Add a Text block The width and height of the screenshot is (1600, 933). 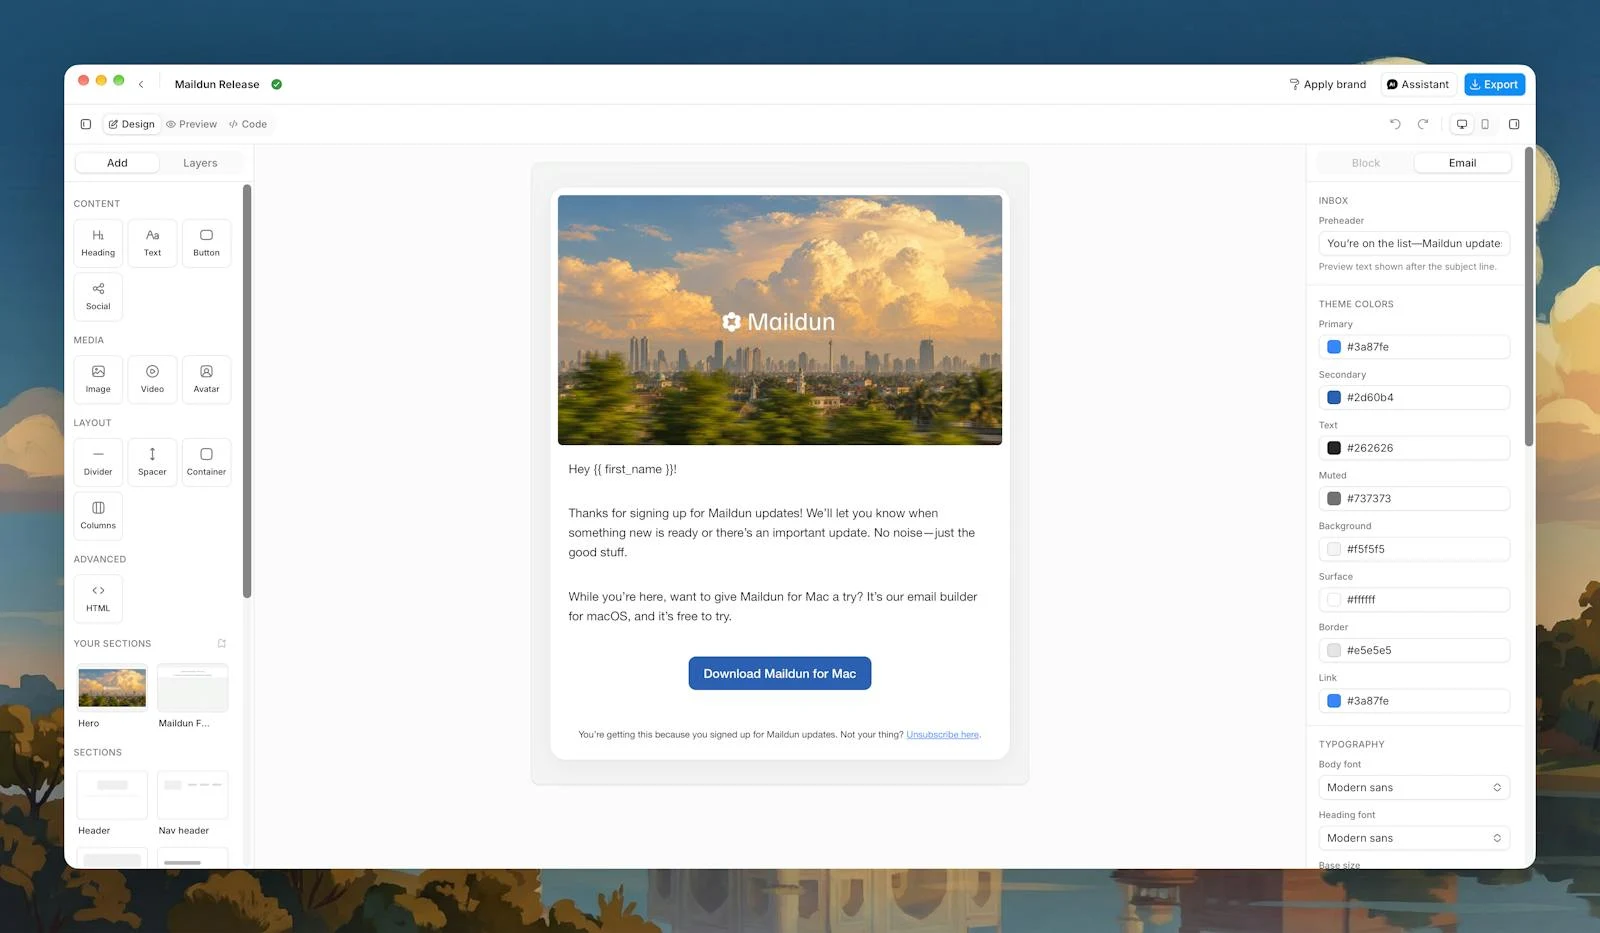(x=152, y=243)
